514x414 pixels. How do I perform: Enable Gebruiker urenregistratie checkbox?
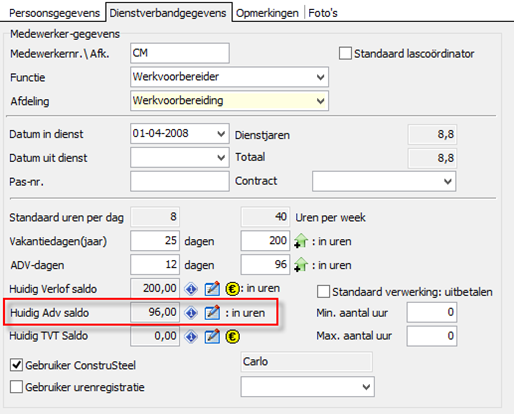pos(16,387)
